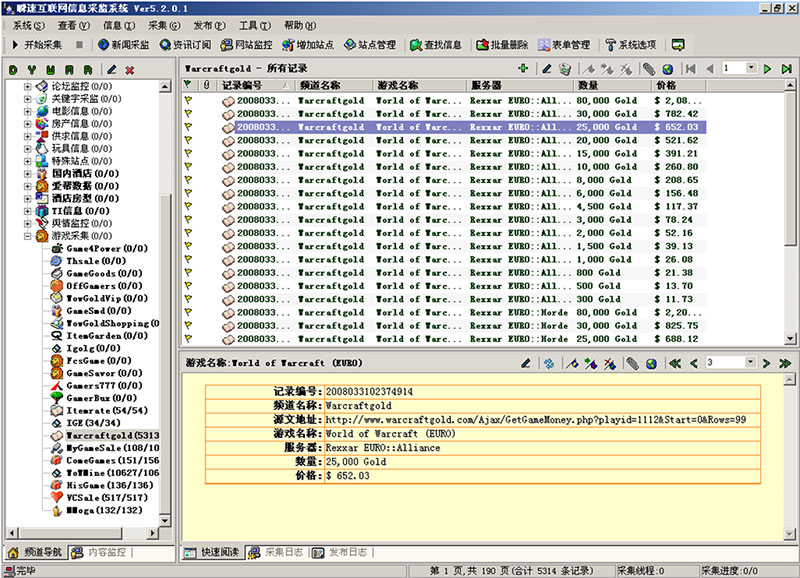Click the green plus add-record icon
800x578 pixels.
(x=523, y=68)
